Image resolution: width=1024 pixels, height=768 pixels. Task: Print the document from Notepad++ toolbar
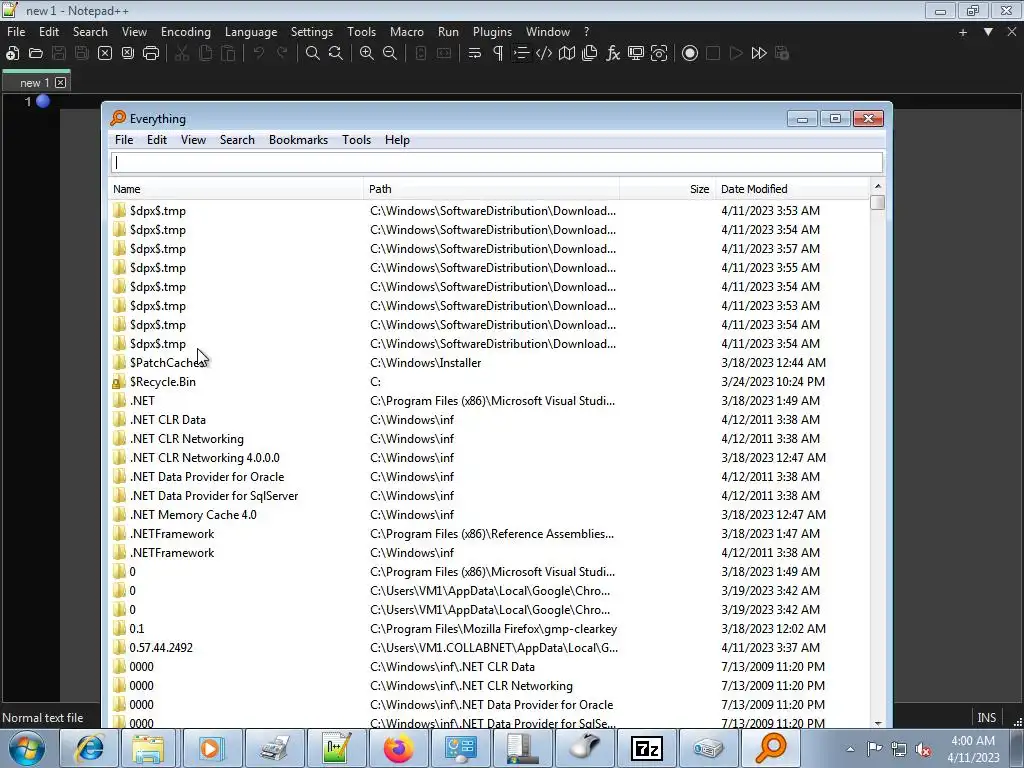151,54
